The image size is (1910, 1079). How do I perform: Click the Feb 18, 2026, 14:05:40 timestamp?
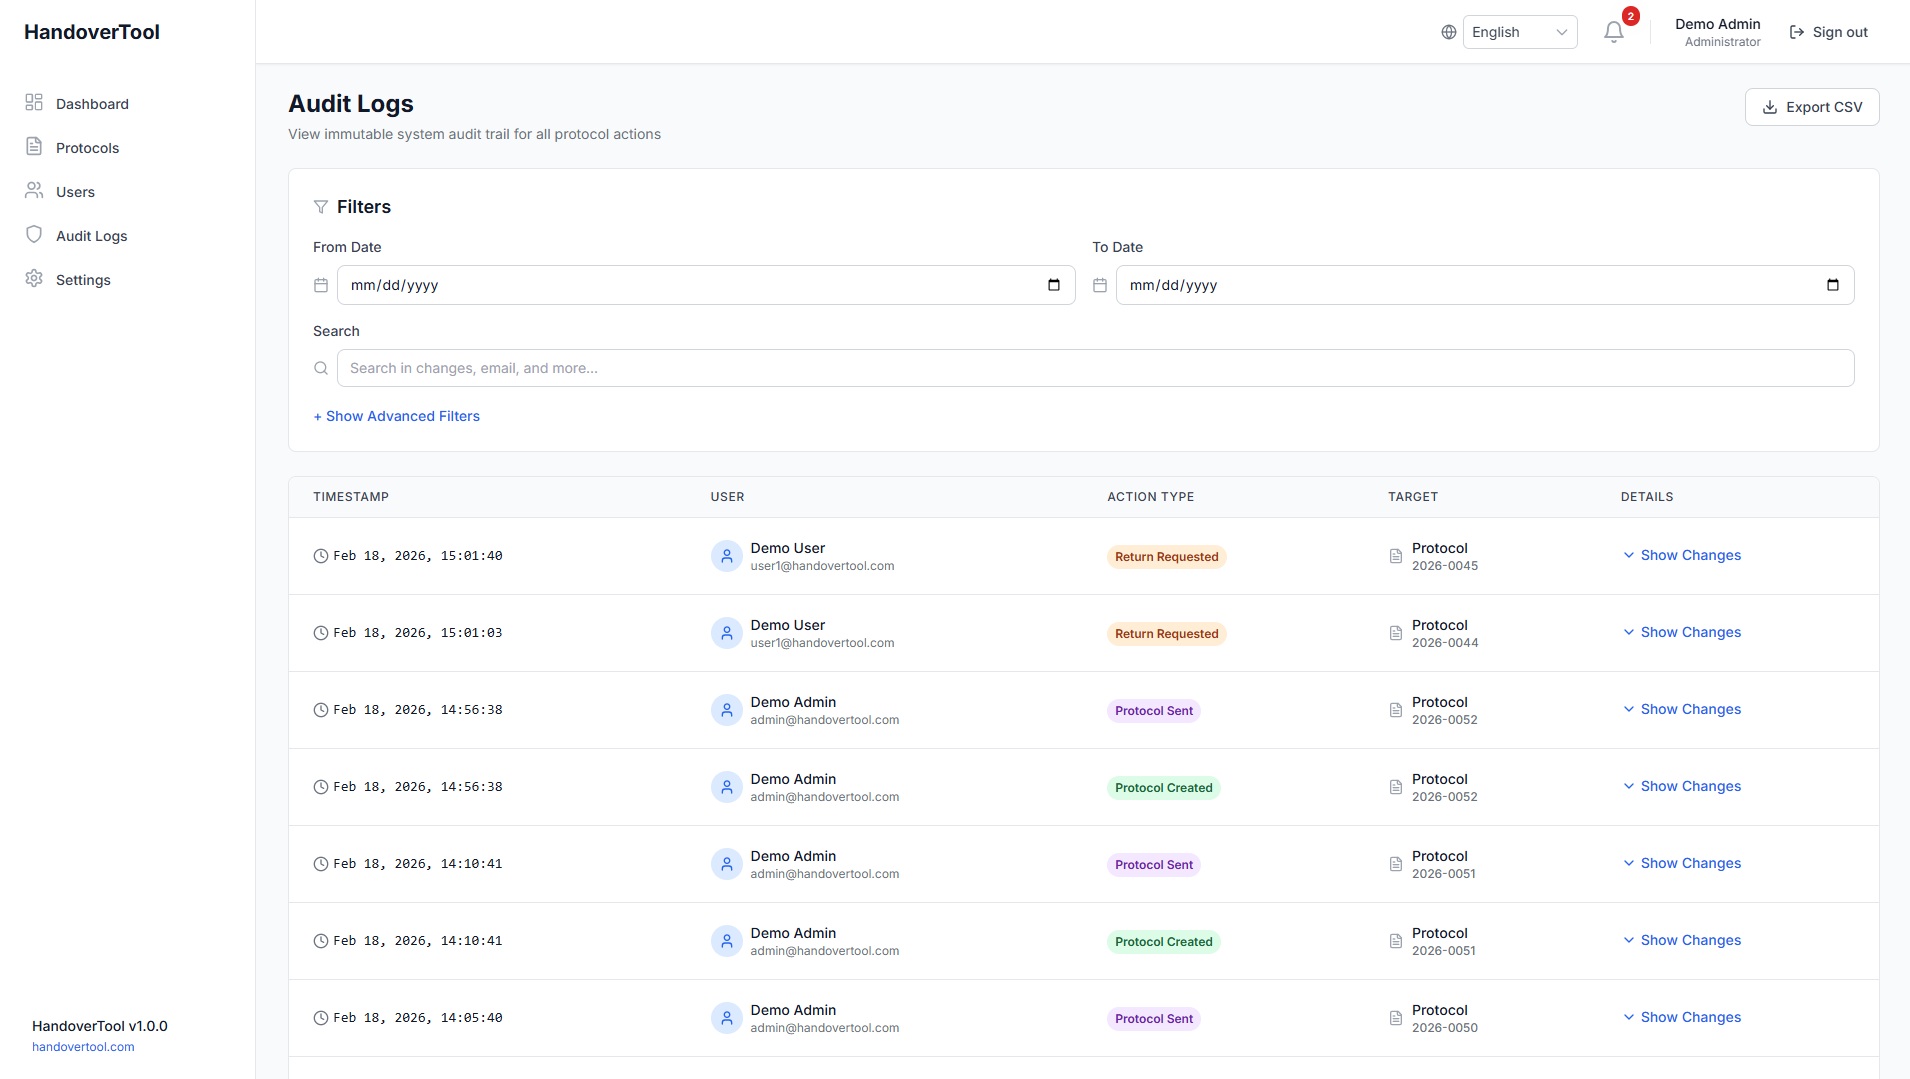tap(418, 1018)
